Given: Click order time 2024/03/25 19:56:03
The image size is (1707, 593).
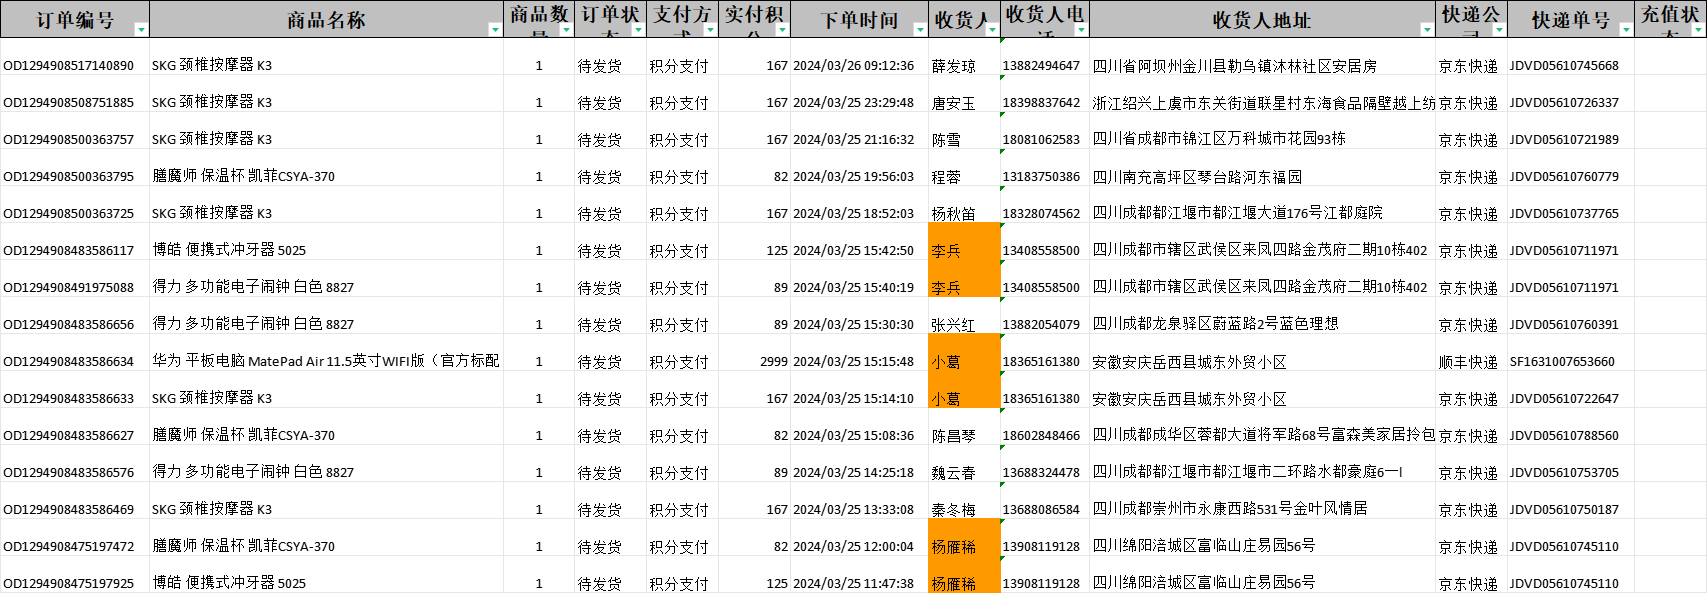Looking at the screenshot, I should coord(853,177).
